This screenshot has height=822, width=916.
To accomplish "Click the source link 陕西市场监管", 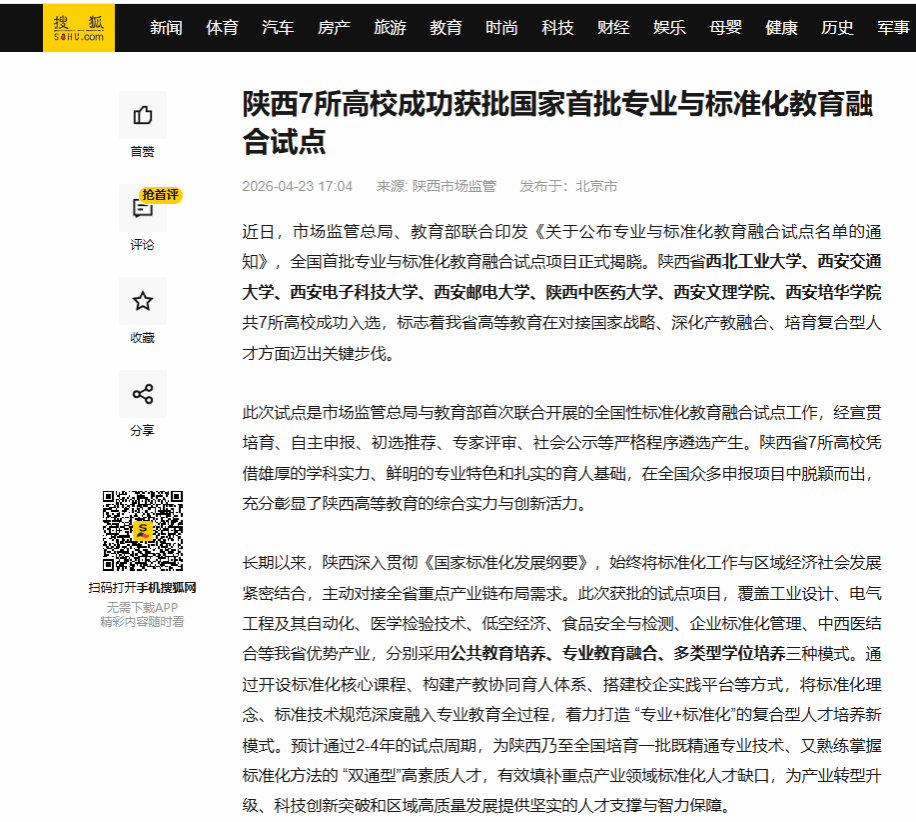I will point(454,186).
